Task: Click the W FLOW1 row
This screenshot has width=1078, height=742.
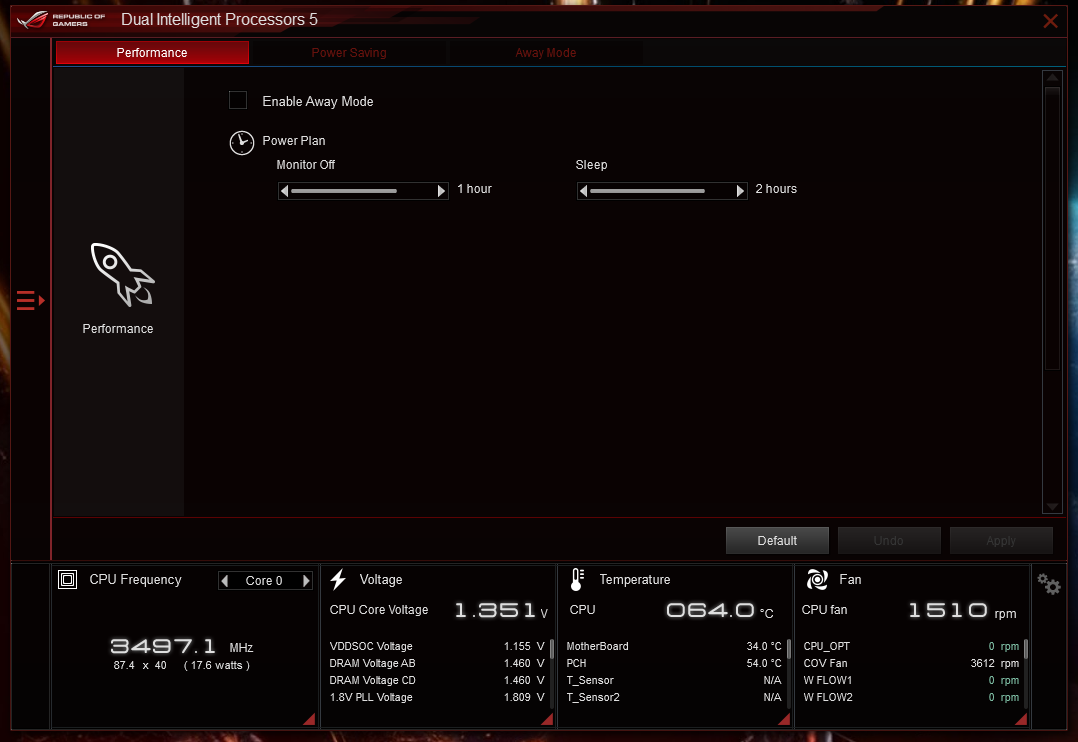Action: 911,680
